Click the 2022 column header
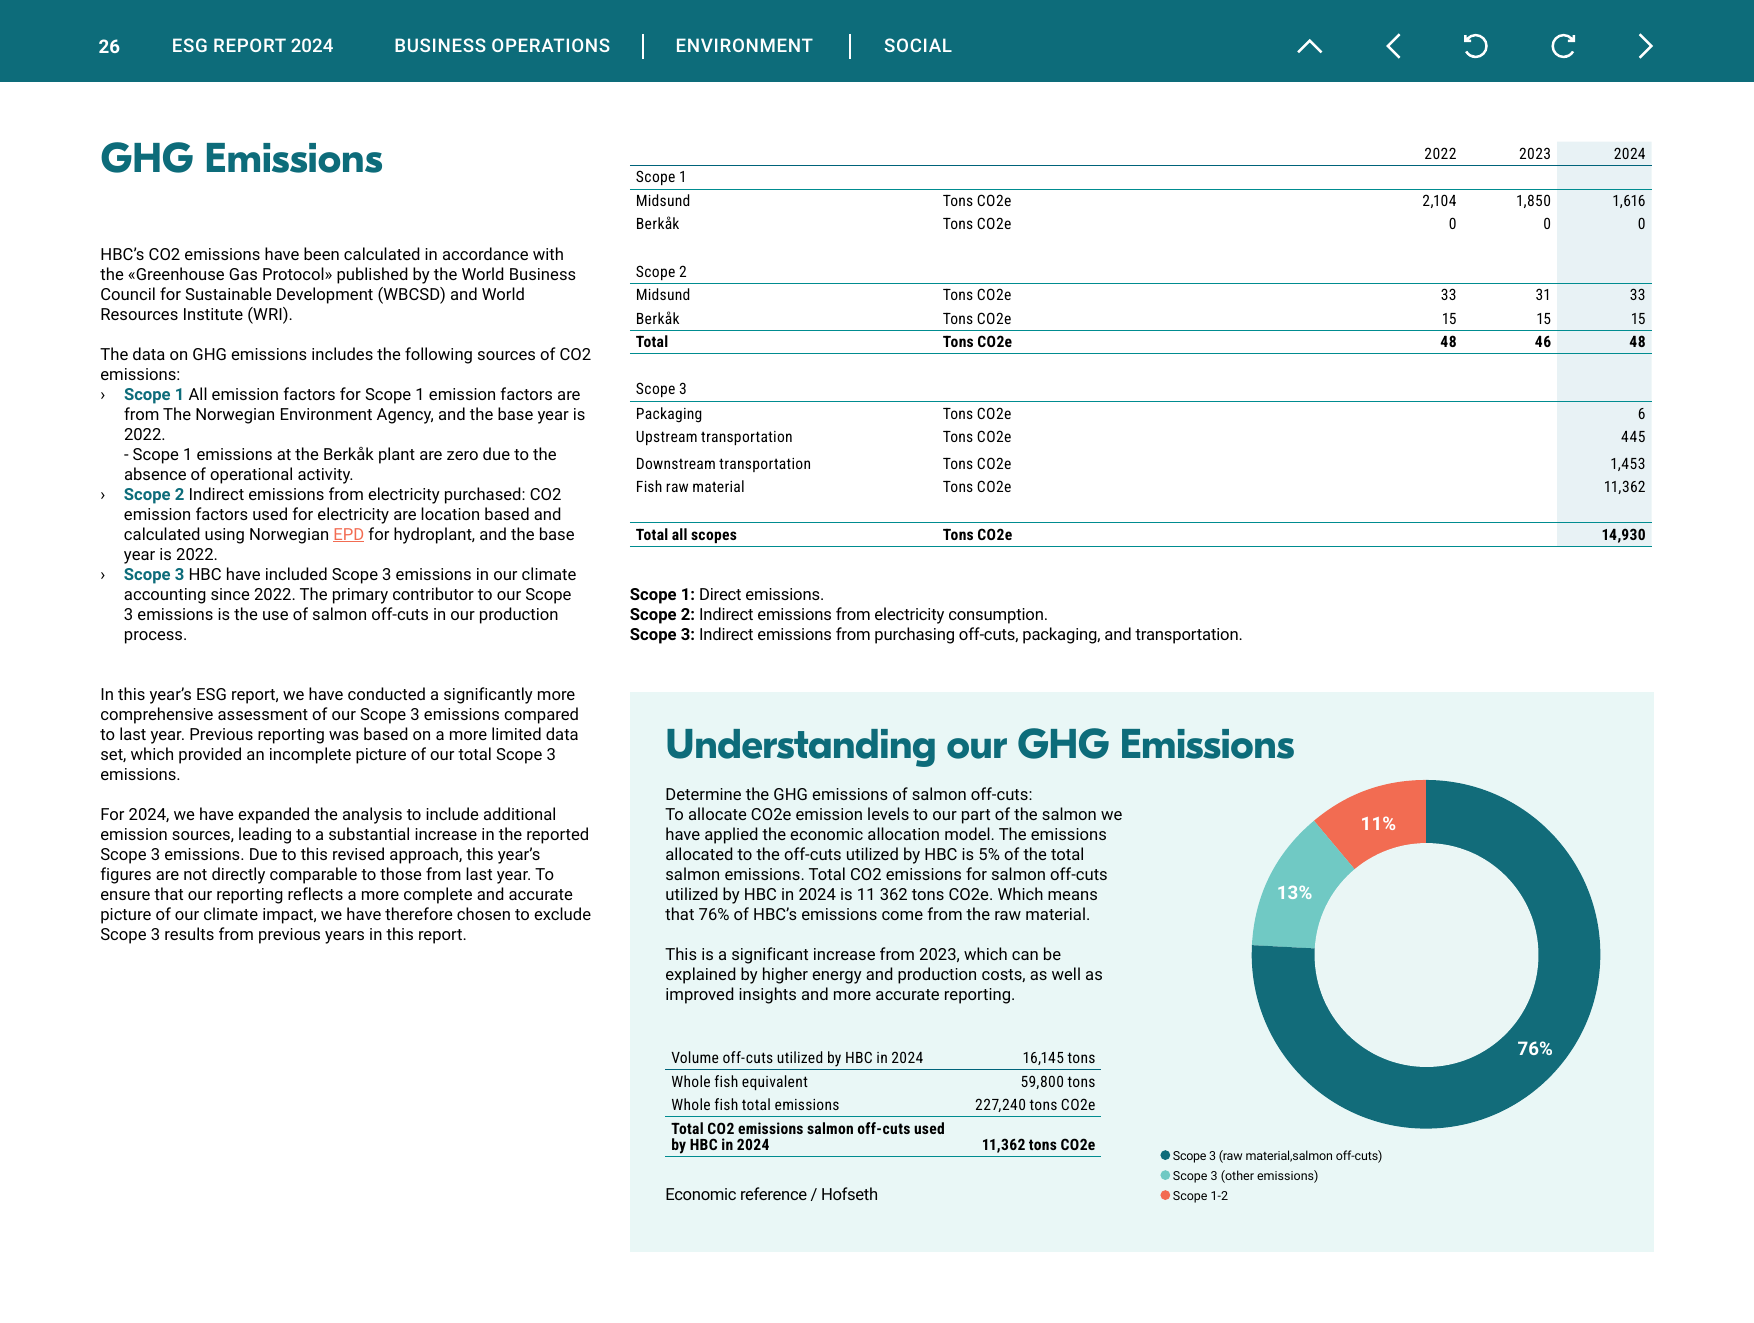 click(1440, 154)
